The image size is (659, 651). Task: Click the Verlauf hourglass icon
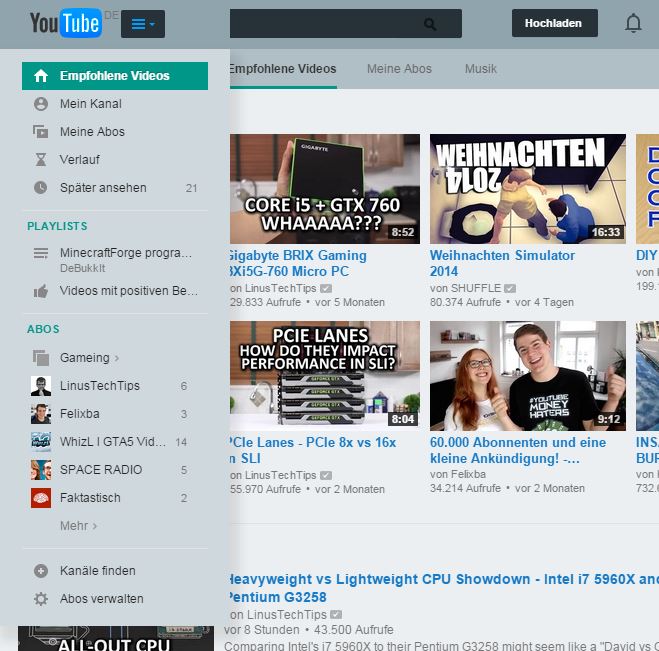pos(41,160)
